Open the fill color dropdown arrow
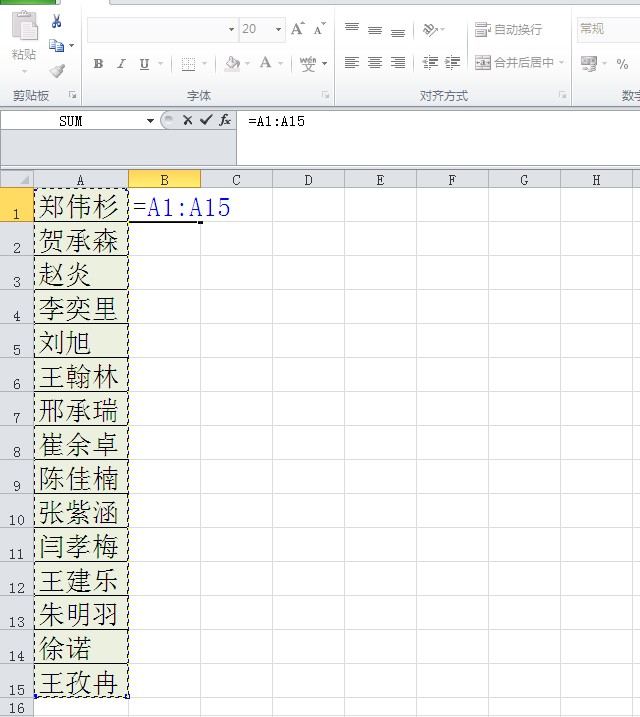The height and width of the screenshot is (717, 640). [247, 64]
